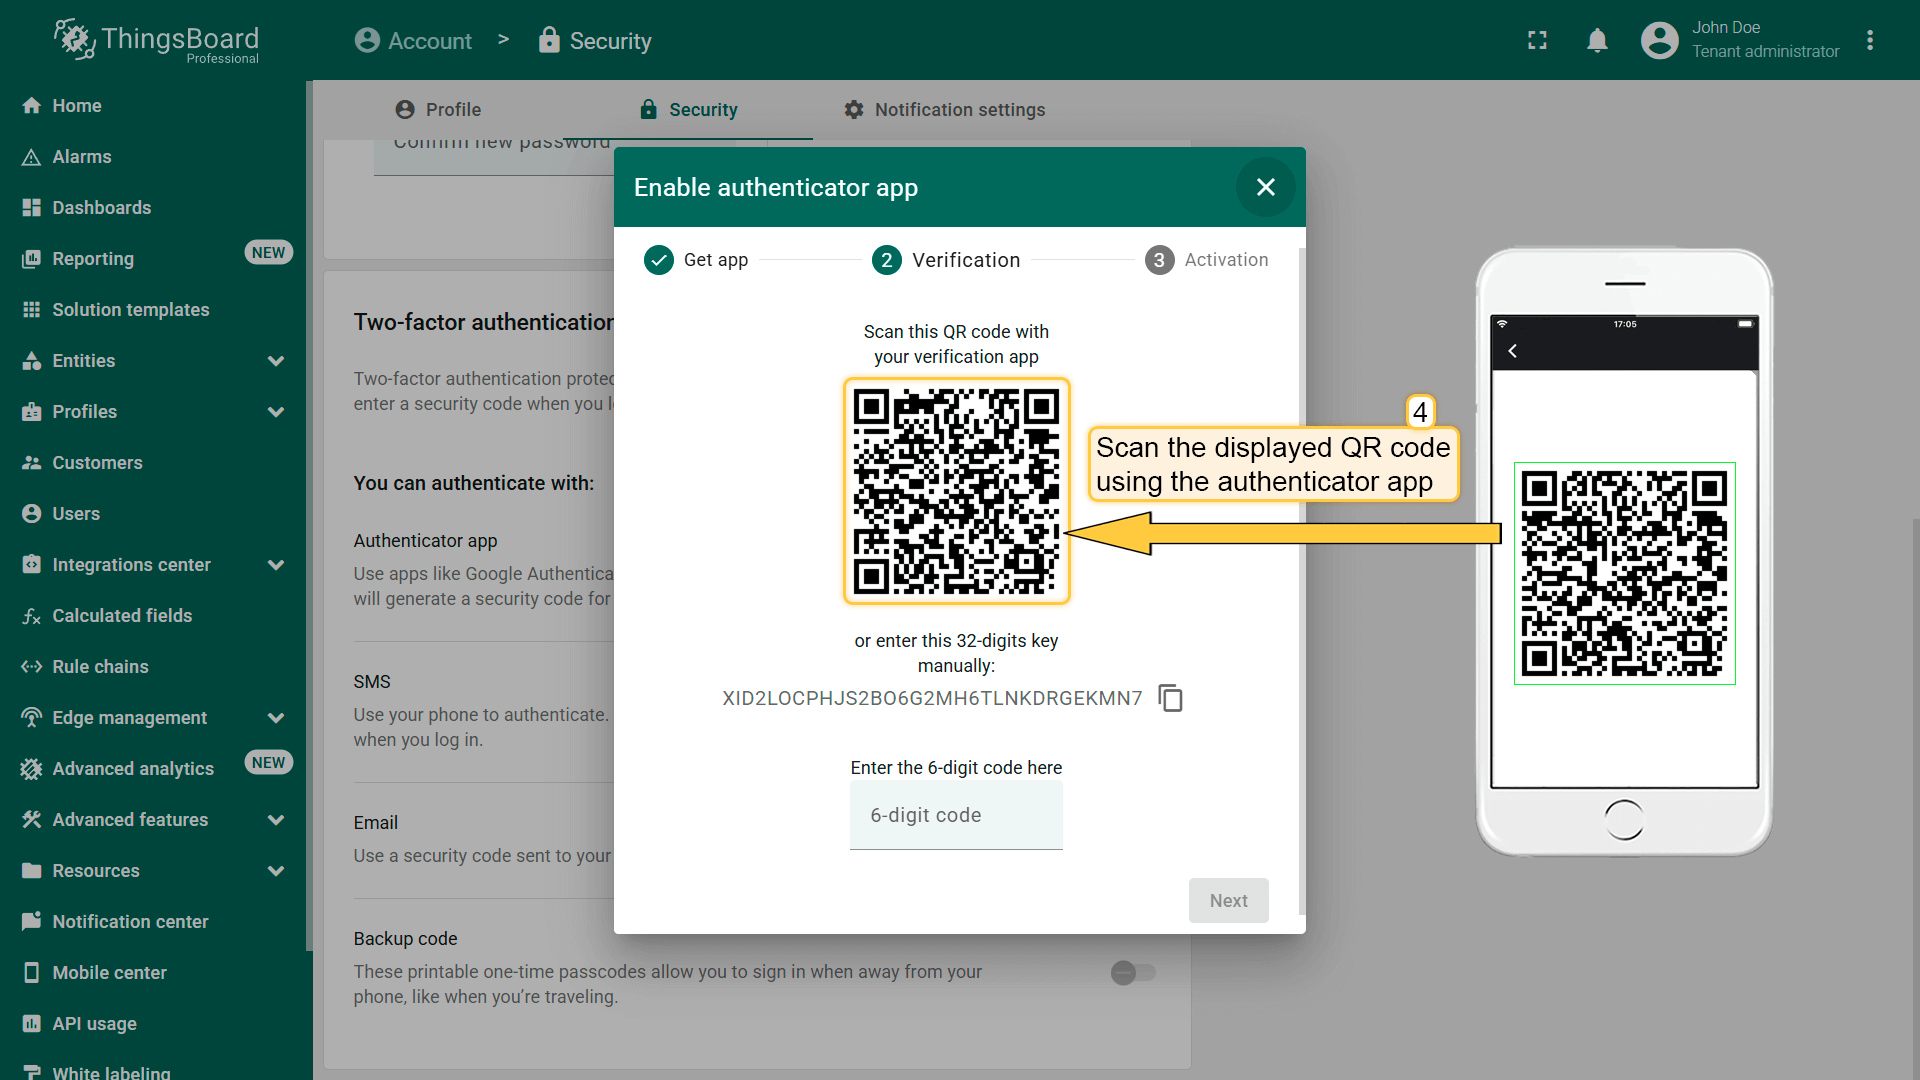Expand the Advanced features section
This screenshot has width=1920, height=1080.
276,820
